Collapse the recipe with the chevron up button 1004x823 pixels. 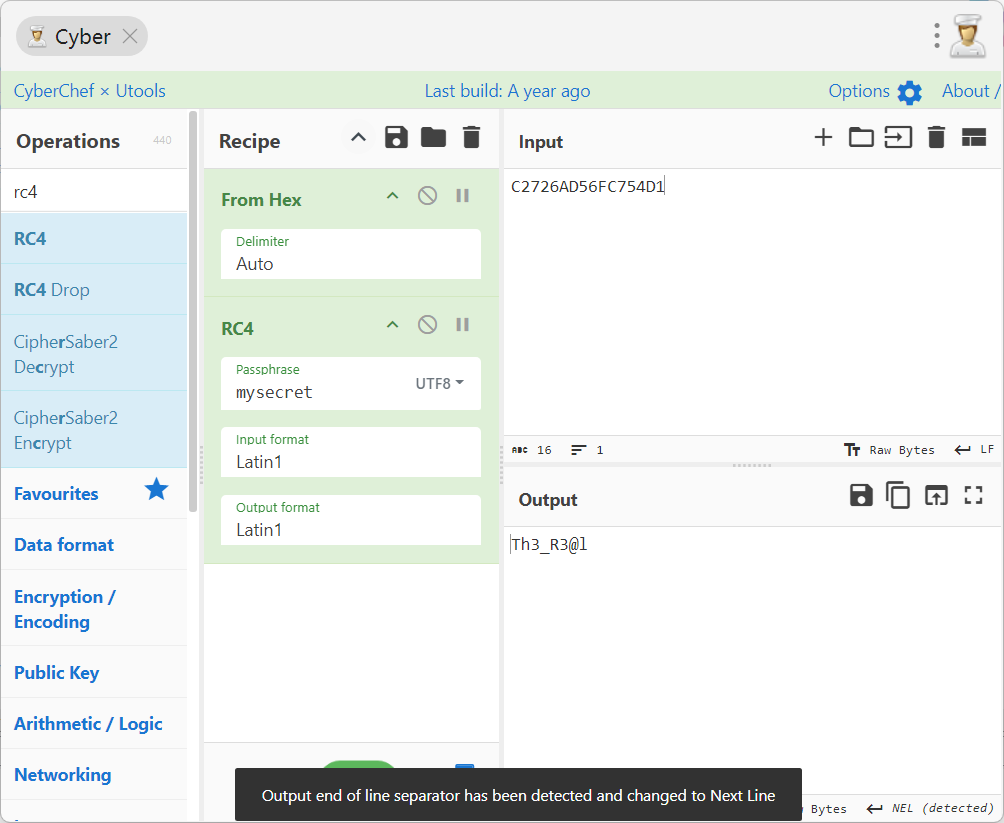pyautogui.click(x=359, y=138)
